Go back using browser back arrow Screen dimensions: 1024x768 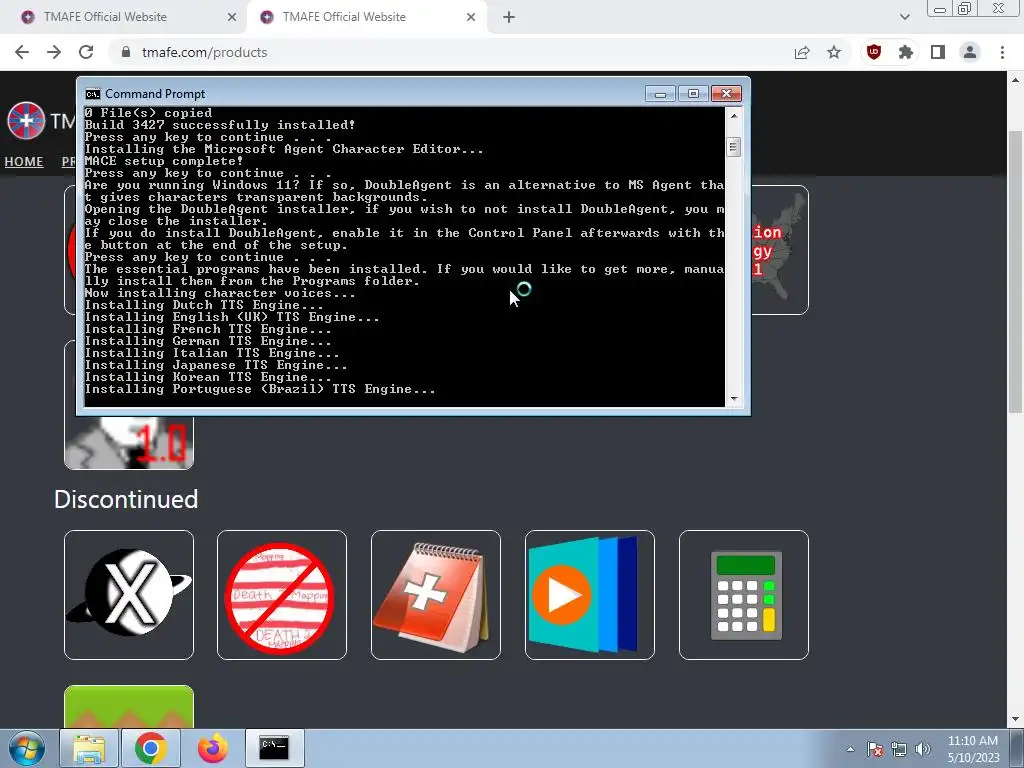coord(22,52)
